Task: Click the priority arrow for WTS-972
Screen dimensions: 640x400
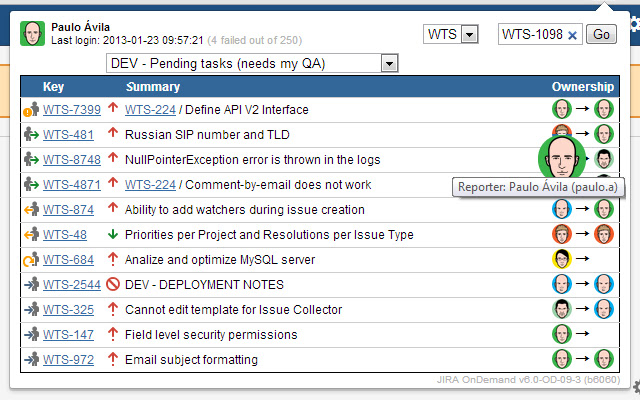Action: pos(113,359)
